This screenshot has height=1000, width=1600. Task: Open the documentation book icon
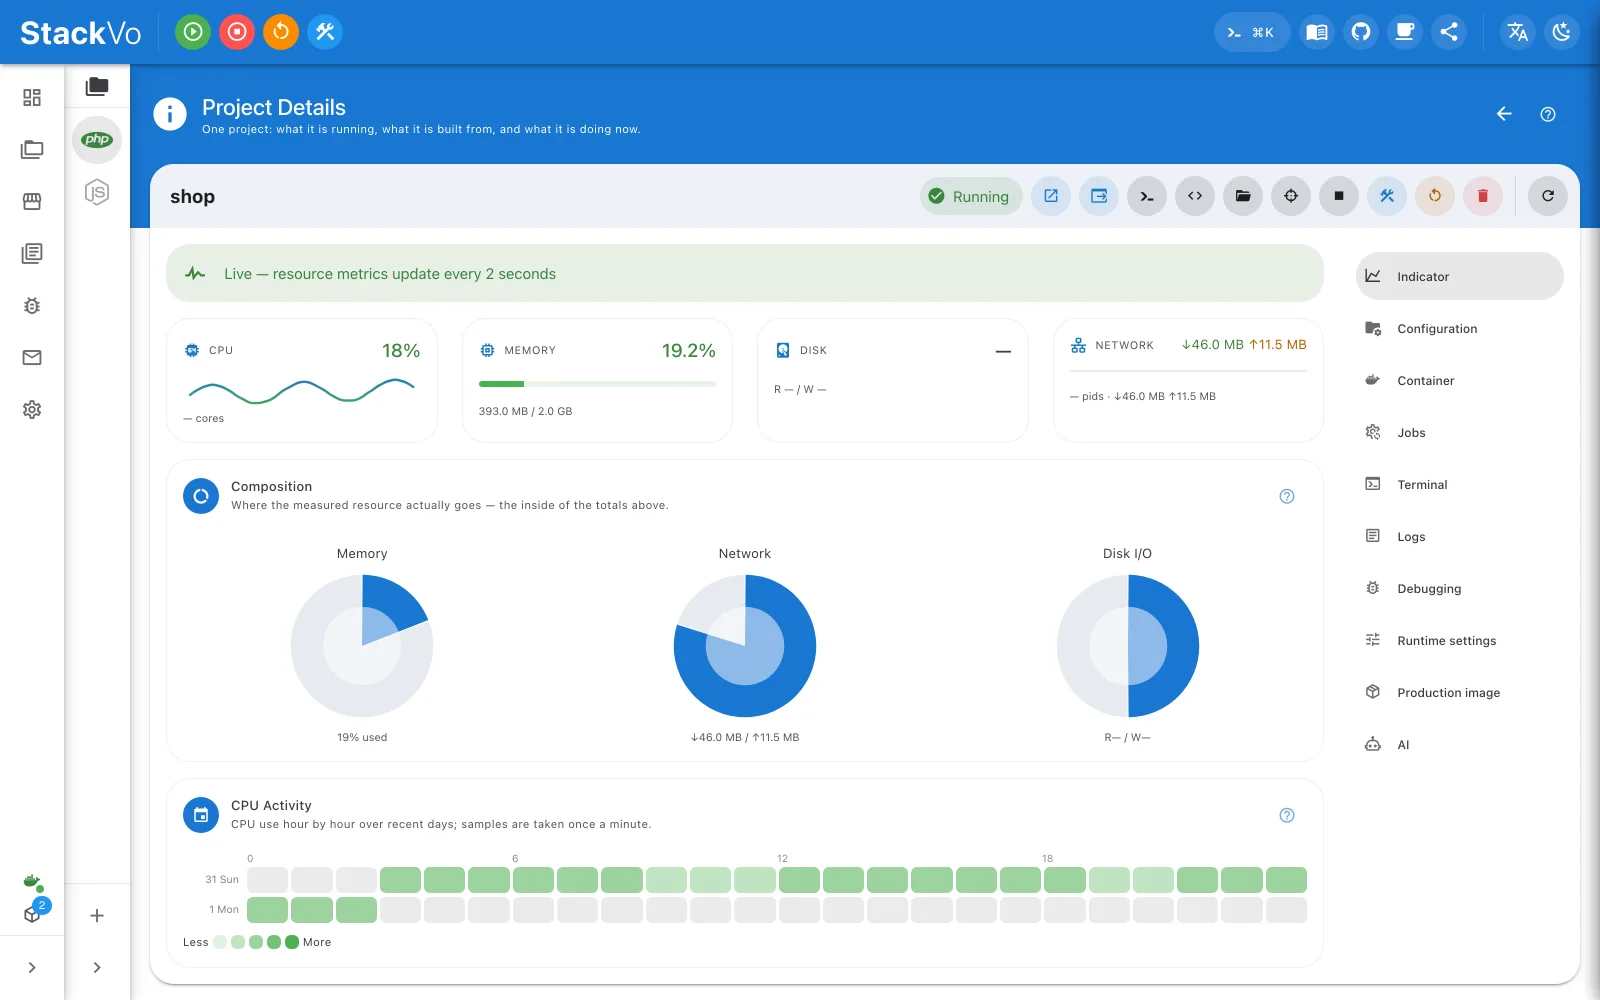click(x=1317, y=32)
